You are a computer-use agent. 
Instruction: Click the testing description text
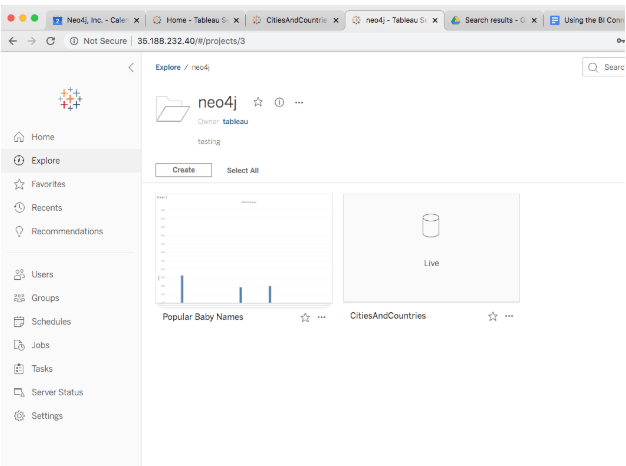click(x=209, y=141)
